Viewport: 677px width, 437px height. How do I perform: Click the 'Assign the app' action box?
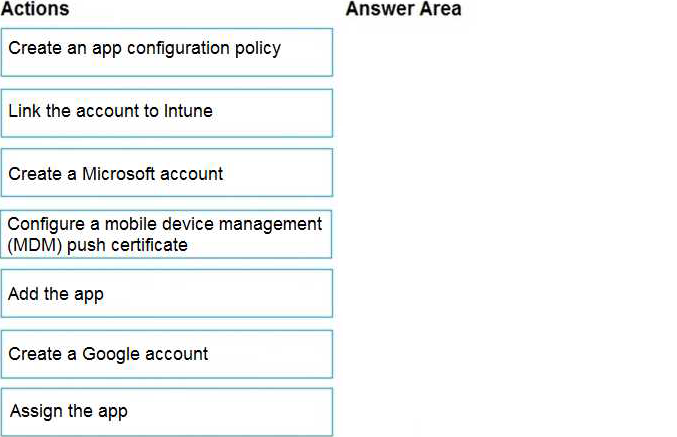tap(166, 411)
